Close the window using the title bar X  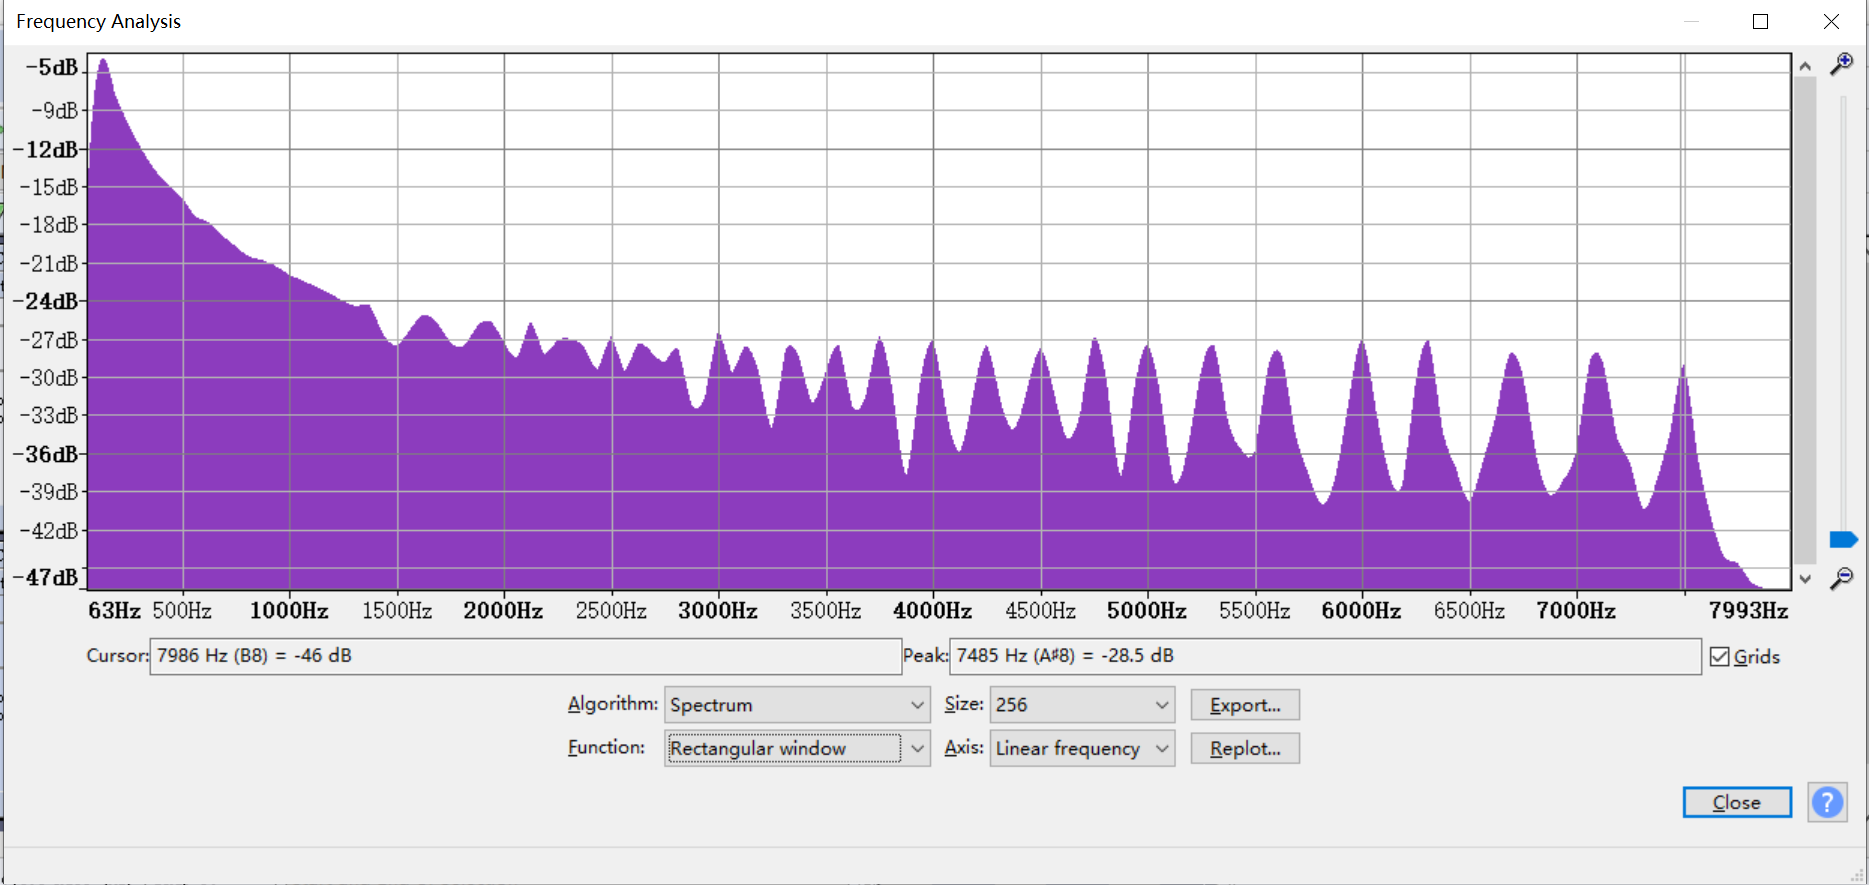coord(1831,22)
